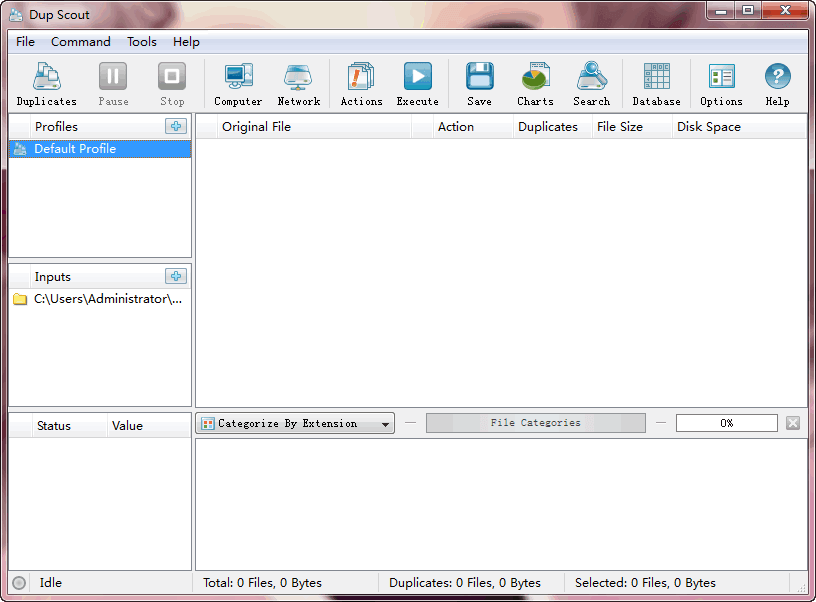Maximize the Dup Scout window
The height and width of the screenshot is (602, 816).
pyautogui.click(x=748, y=10)
